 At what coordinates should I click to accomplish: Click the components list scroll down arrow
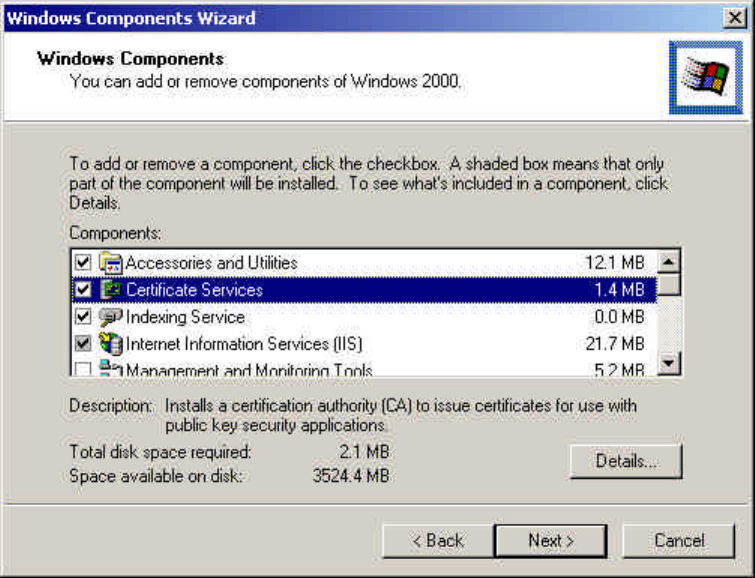click(668, 363)
